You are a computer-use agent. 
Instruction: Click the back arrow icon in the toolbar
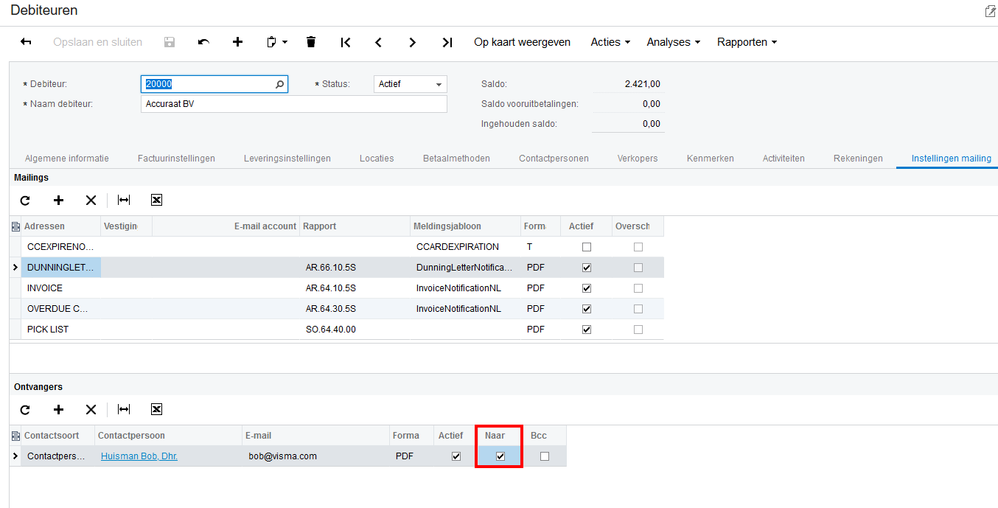click(x=26, y=42)
